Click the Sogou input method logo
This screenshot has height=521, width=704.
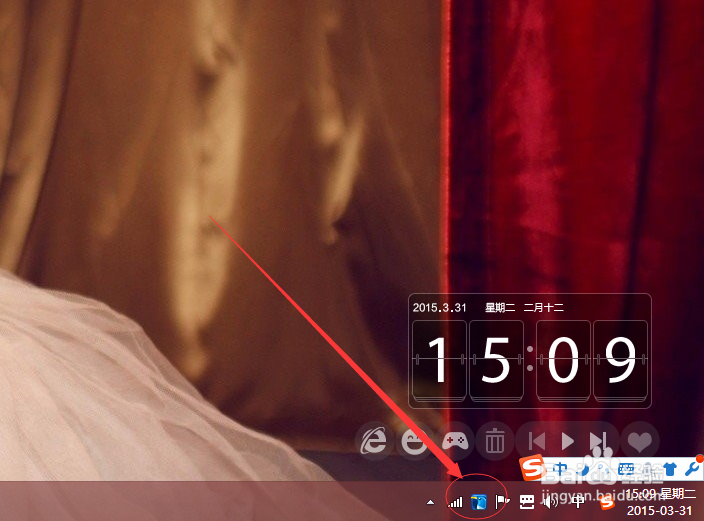532,468
